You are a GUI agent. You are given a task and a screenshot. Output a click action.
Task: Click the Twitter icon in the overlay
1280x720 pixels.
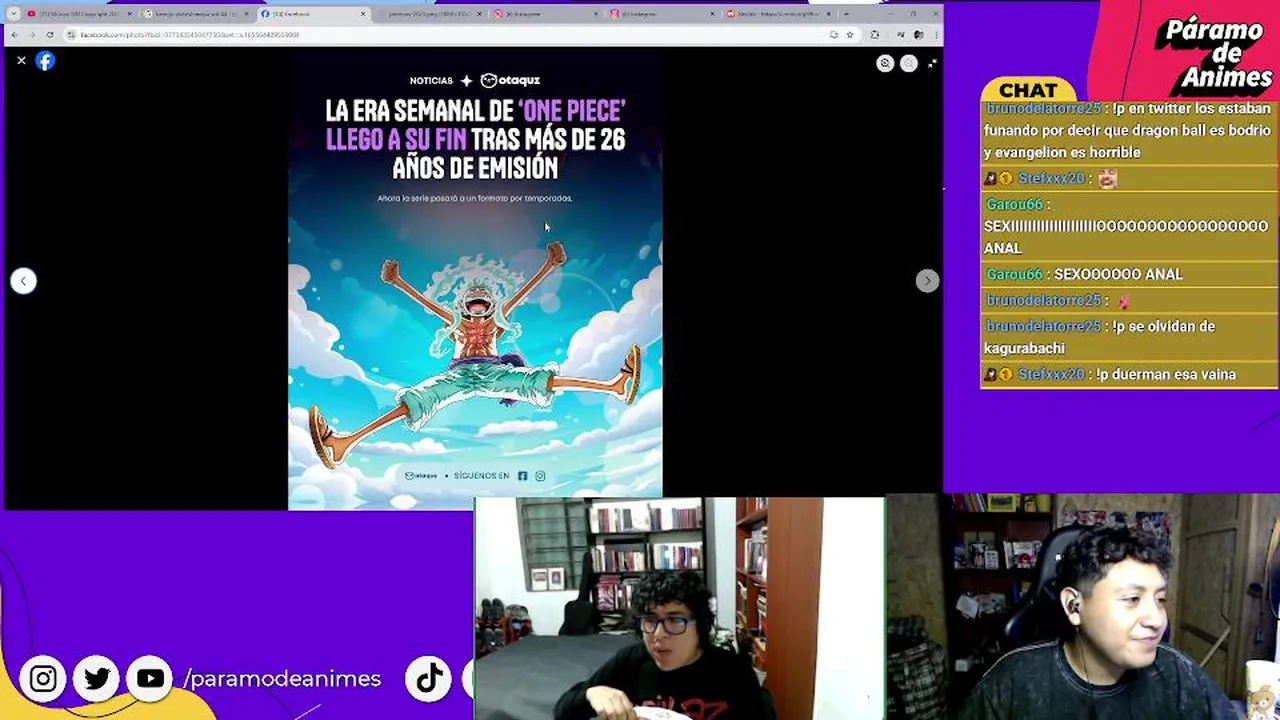click(x=97, y=679)
